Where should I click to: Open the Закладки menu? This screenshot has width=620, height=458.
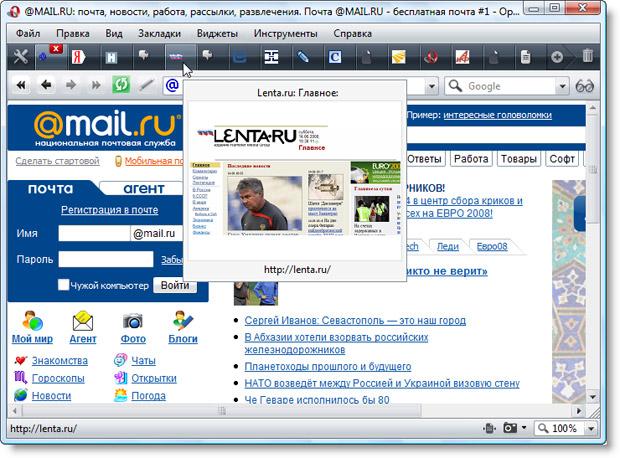[x=159, y=34]
